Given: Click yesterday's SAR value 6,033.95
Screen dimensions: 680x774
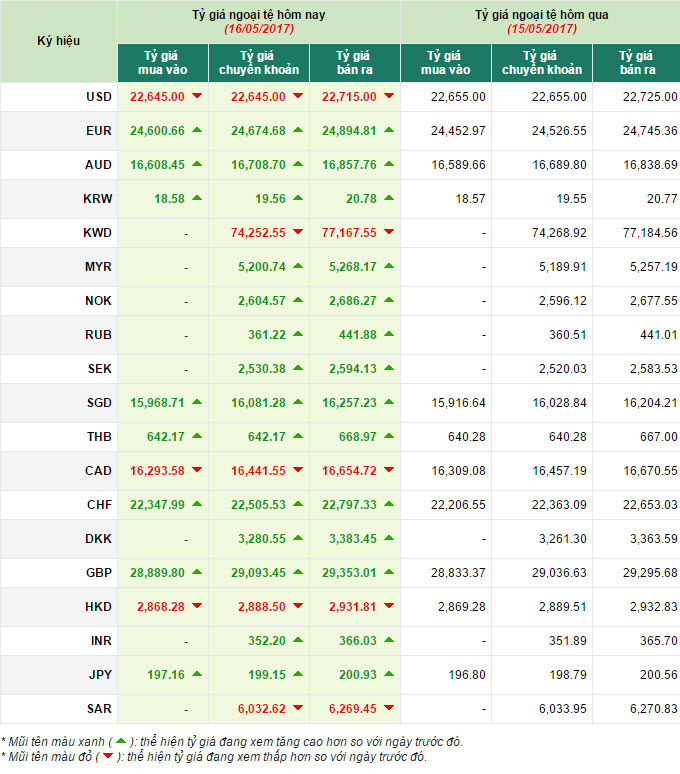Looking at the screenshot, I should [x=563, y=709].
